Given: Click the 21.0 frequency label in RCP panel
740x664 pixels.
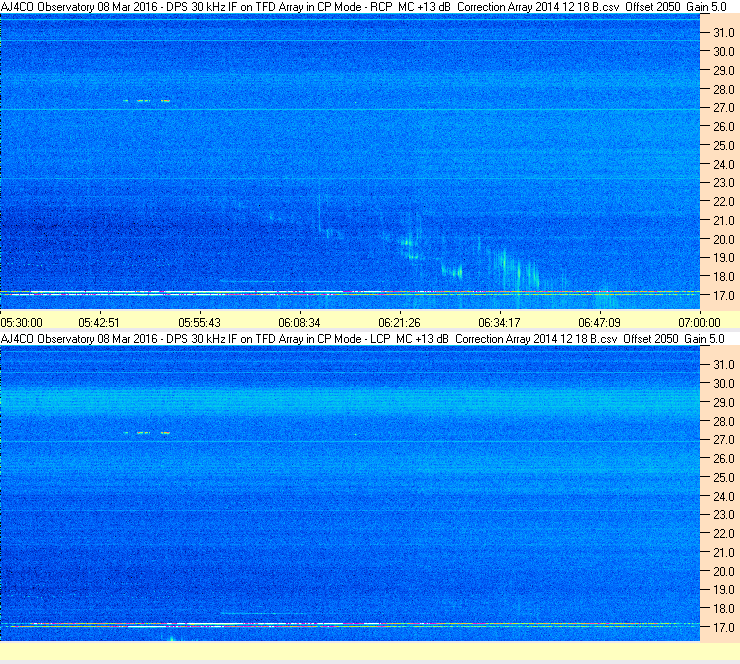Looking at the screenshot, I should coord(723,221).
